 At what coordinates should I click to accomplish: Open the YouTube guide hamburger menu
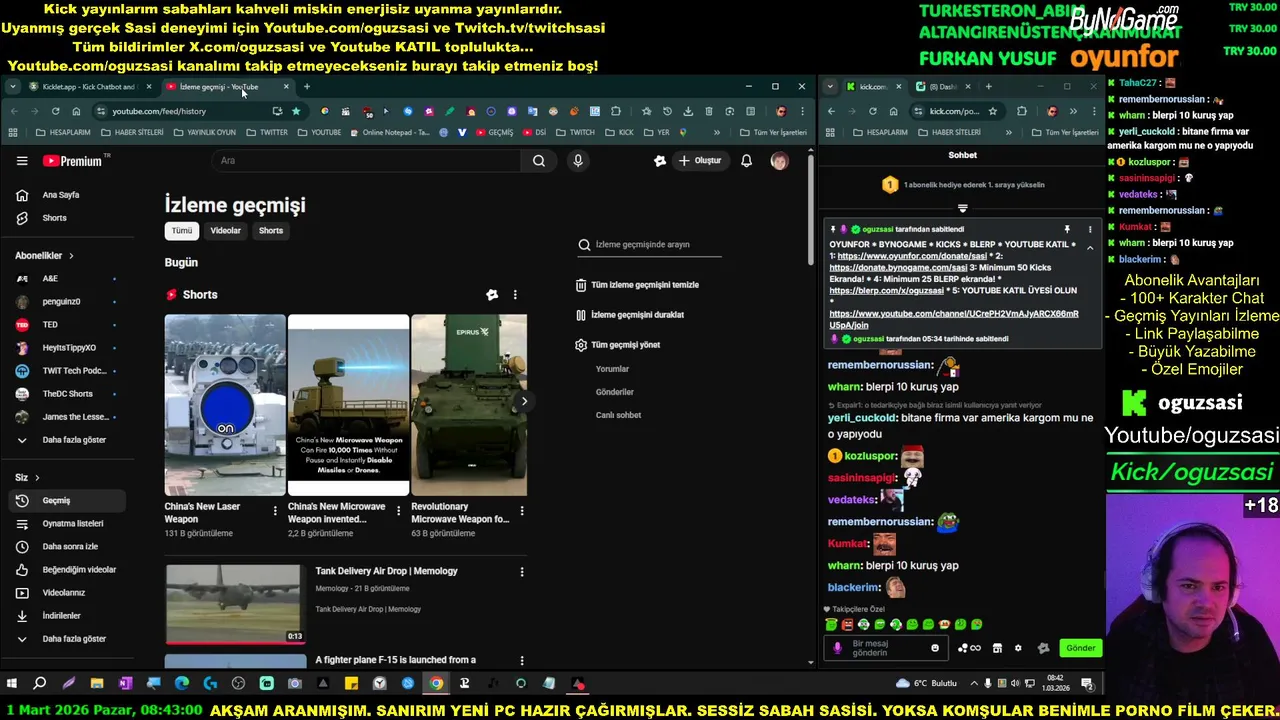[x=22, y=161]
